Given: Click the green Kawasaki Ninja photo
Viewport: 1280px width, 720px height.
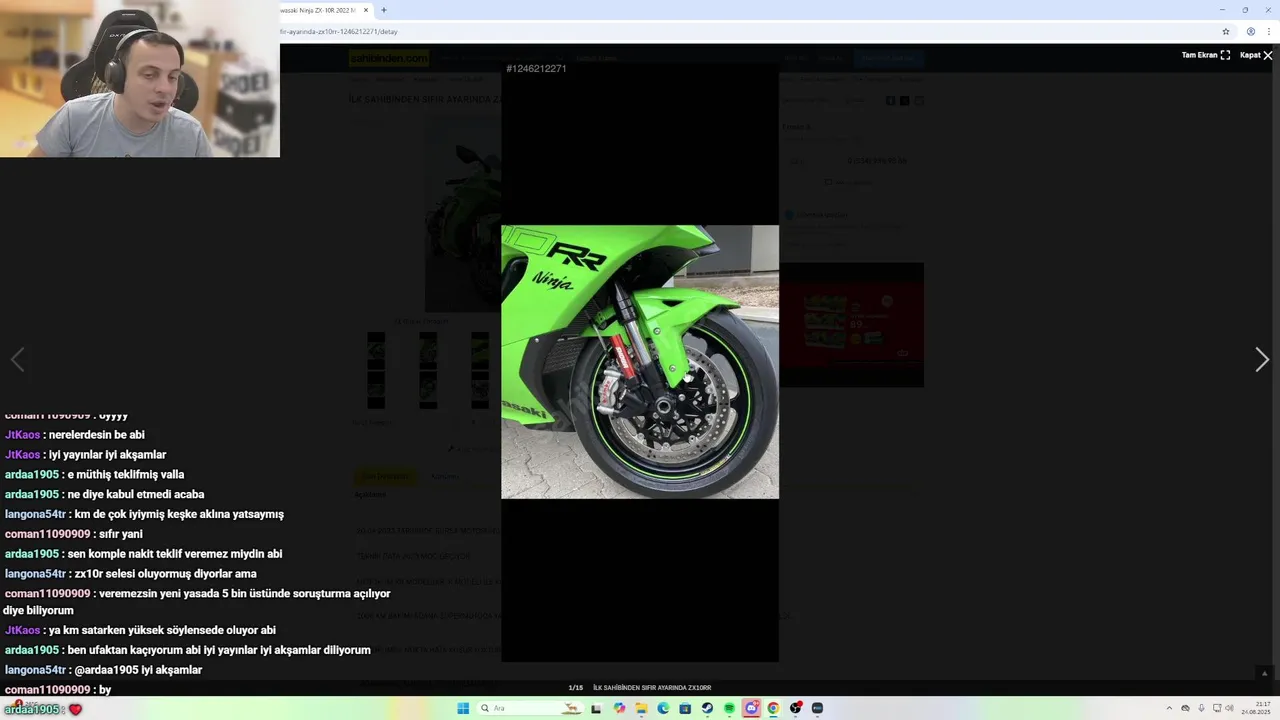Looking at the screenshot, I should pyautogui.click(x=640, y=361).
